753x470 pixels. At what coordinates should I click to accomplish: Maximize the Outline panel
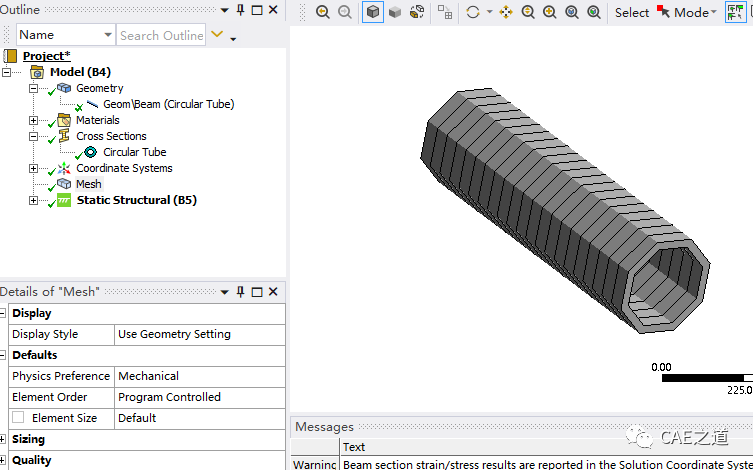click(x=257, y=10)
